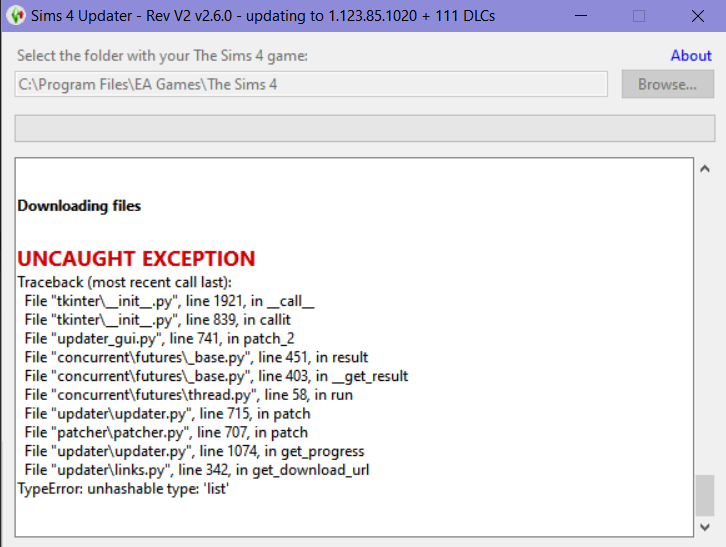Click the empty download progress bar

[363, 129]
